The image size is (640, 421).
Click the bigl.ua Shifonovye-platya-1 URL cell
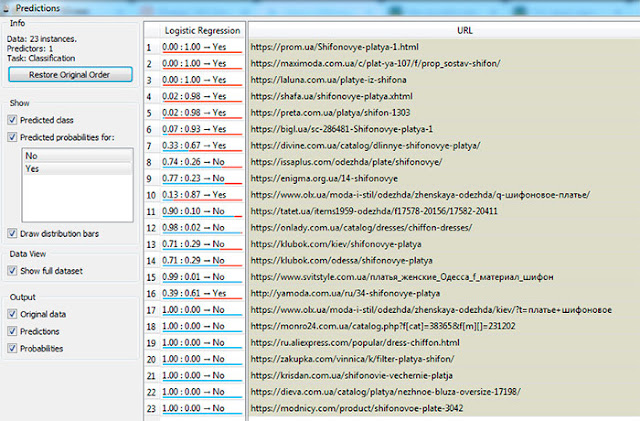coord(444,129)
